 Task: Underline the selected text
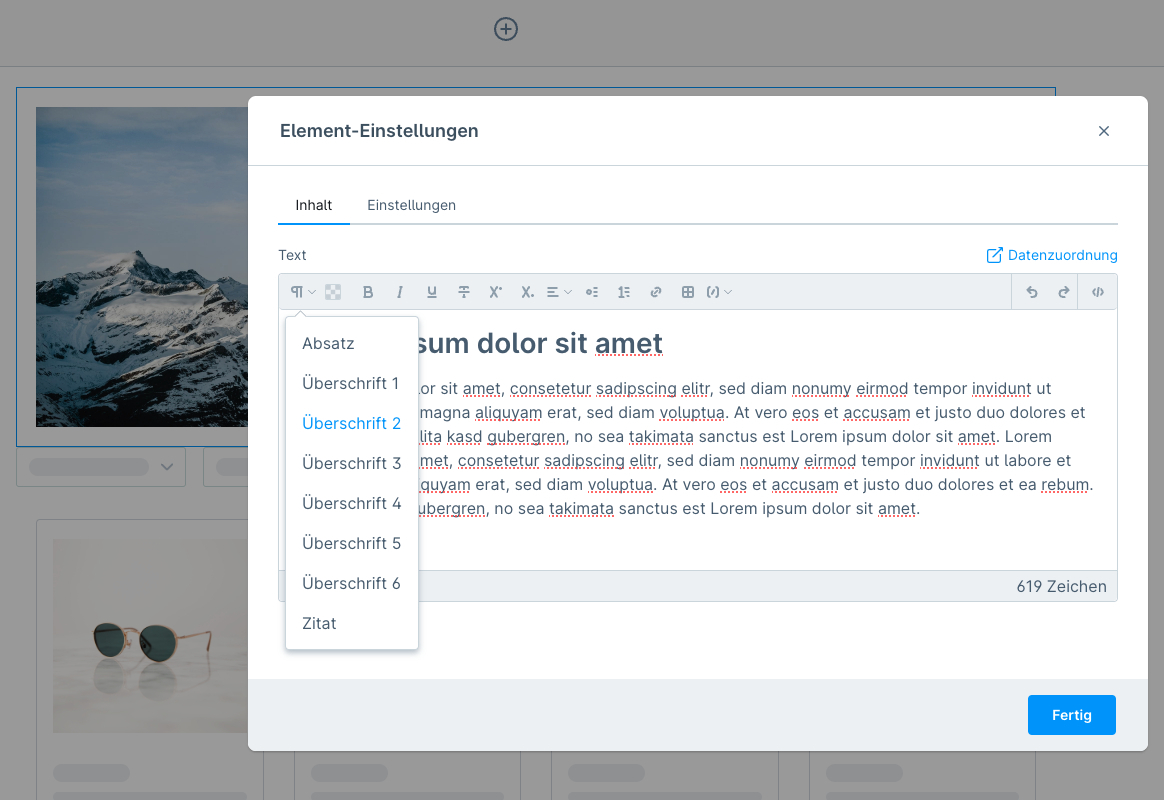(432, 292)
